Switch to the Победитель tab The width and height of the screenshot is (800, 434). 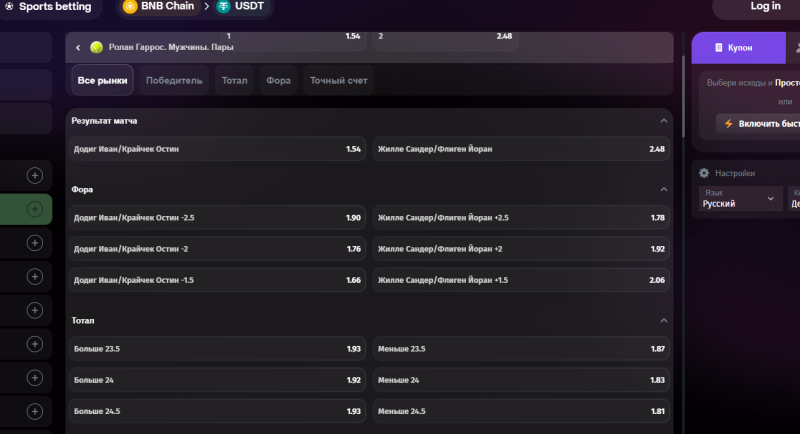click(174, 80)
